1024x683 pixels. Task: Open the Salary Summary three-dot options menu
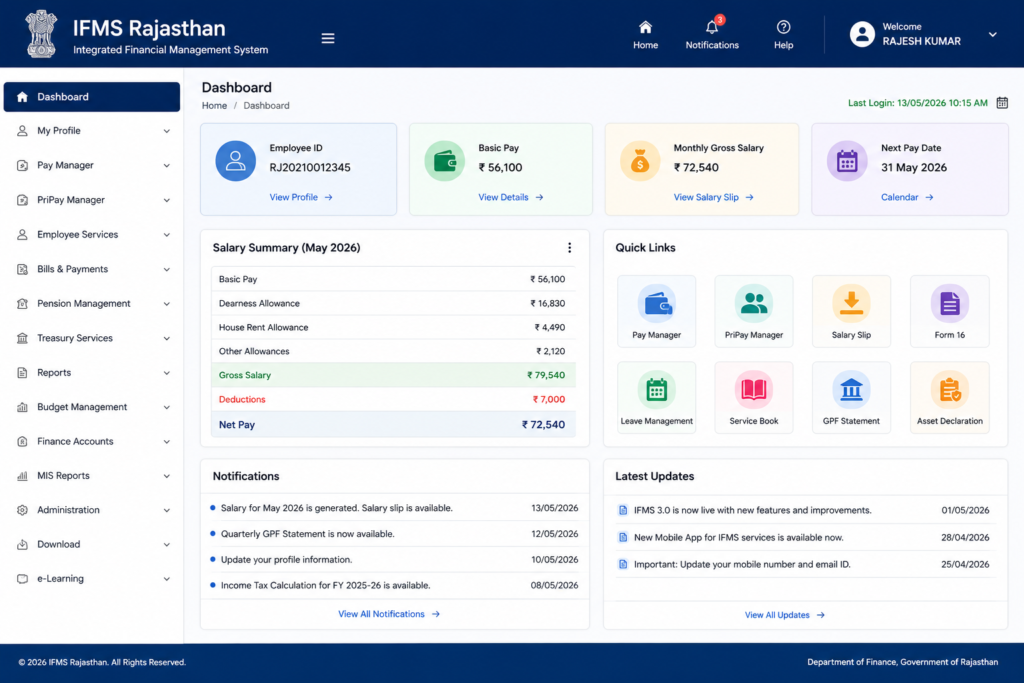tap(569, 247)
